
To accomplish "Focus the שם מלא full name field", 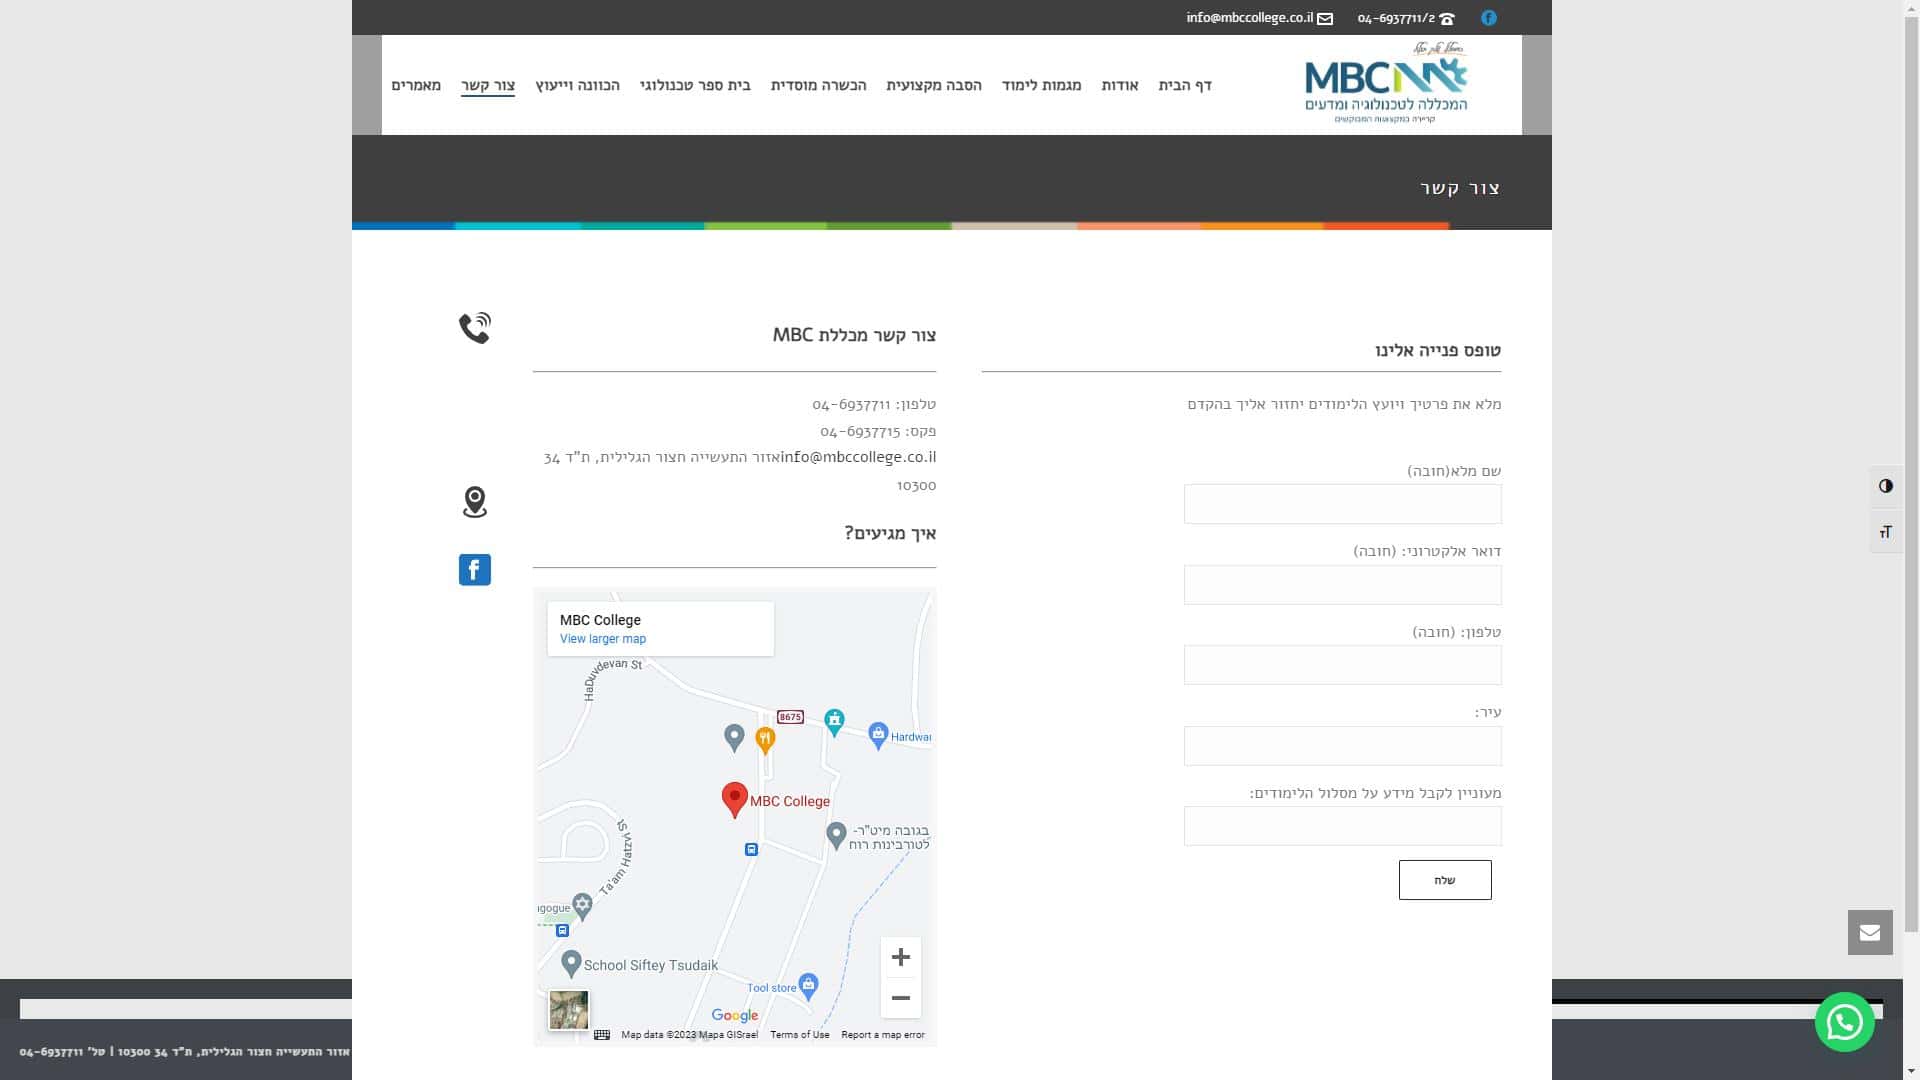I will pyautogui.click(x=1343, y=504).
